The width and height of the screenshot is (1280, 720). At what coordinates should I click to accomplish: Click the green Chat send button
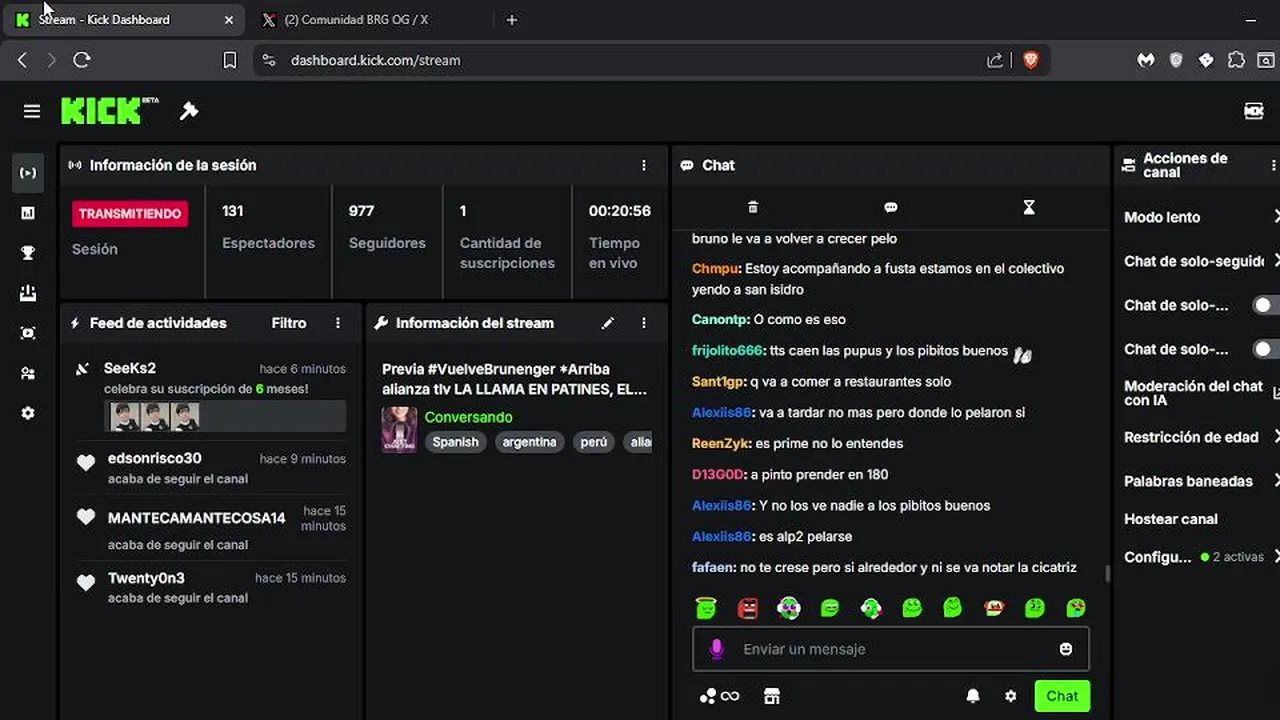[x=1062, y=696]
